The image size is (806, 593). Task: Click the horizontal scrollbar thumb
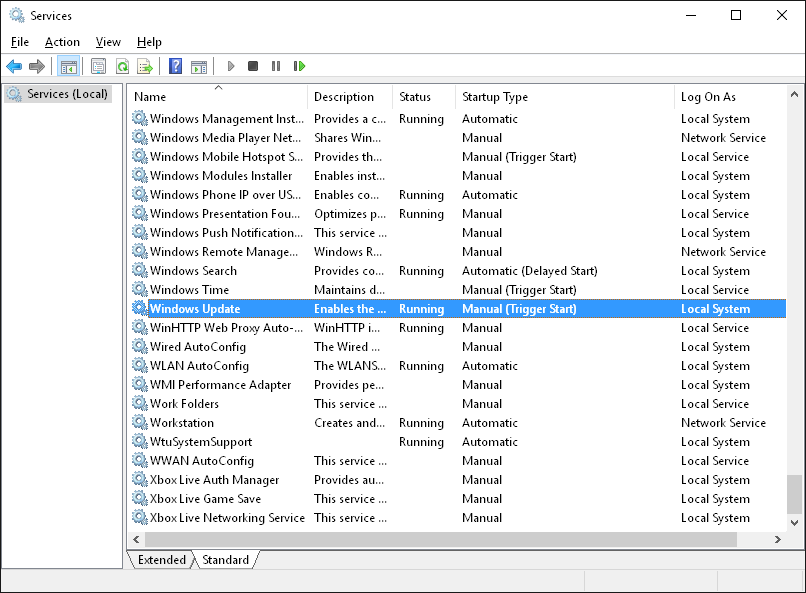coord(441,539)
